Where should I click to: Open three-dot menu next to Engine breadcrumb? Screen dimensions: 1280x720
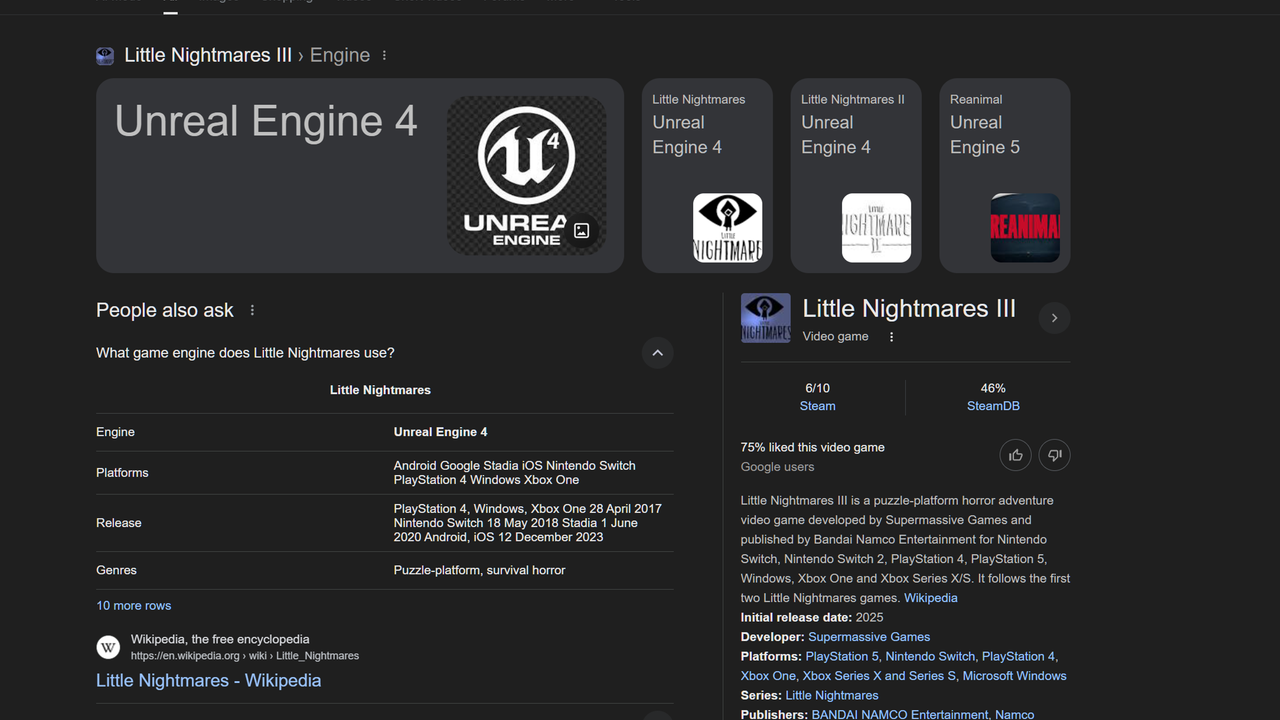[x=384, y=56]
